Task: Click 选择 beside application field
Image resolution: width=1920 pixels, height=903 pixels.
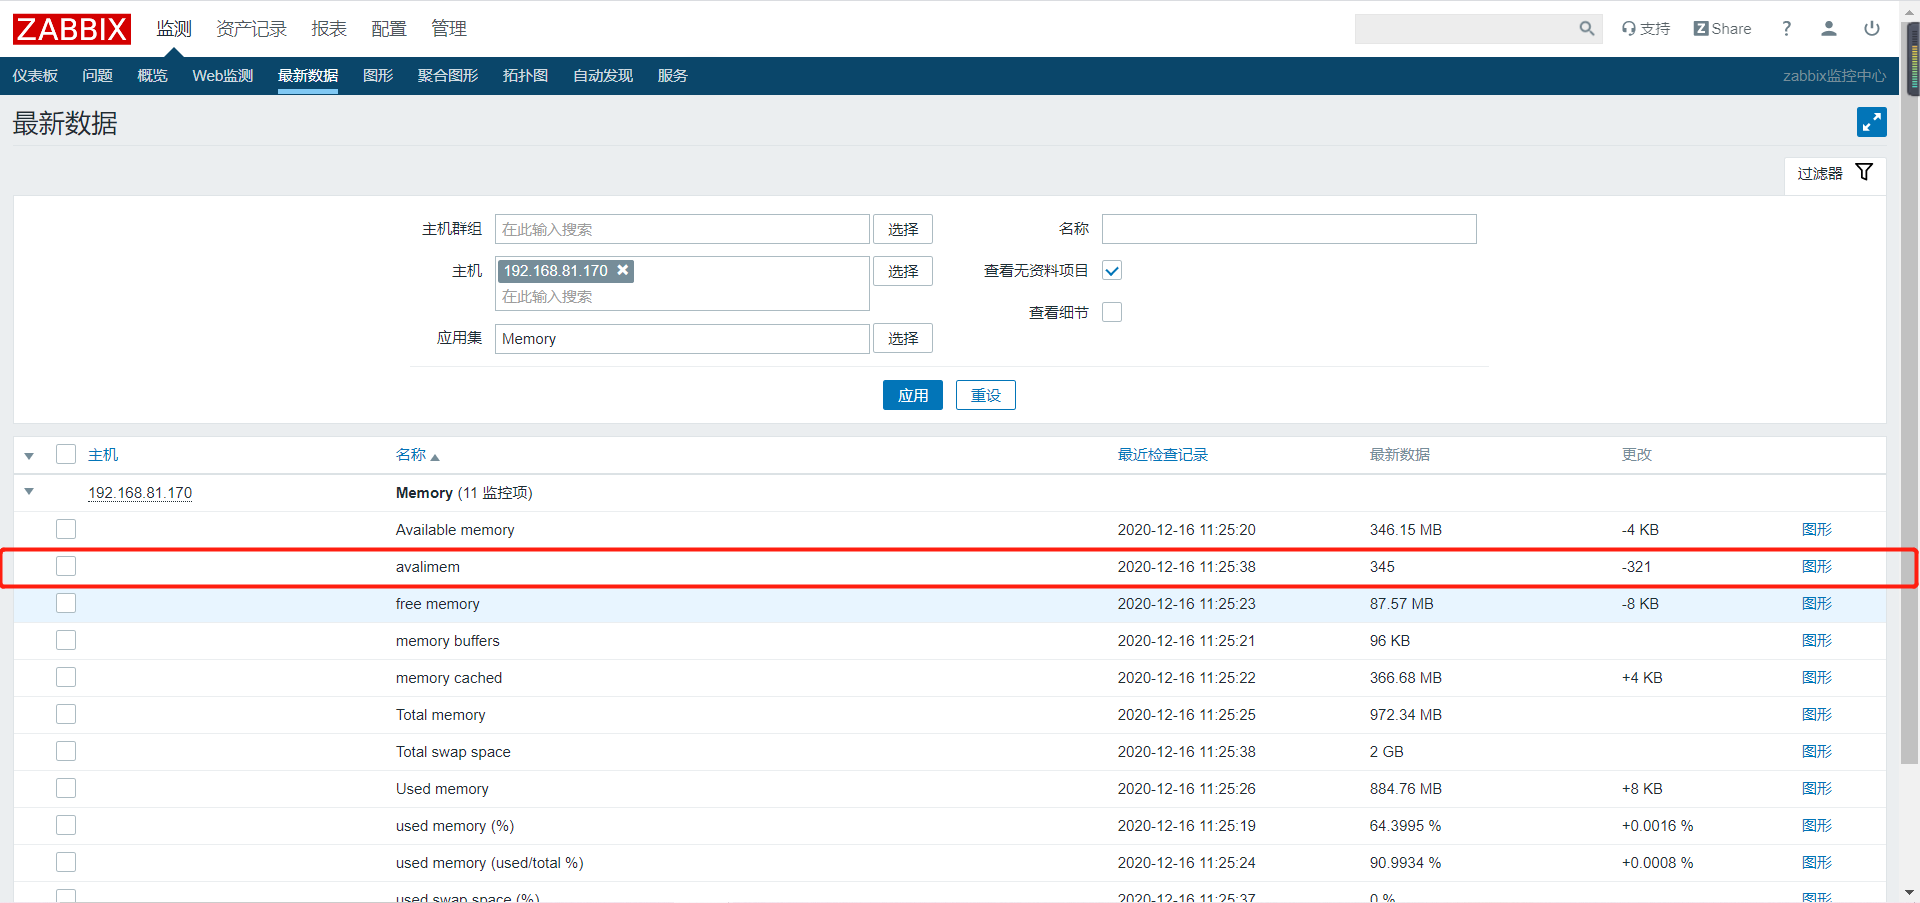Action: tap(903, 338)
